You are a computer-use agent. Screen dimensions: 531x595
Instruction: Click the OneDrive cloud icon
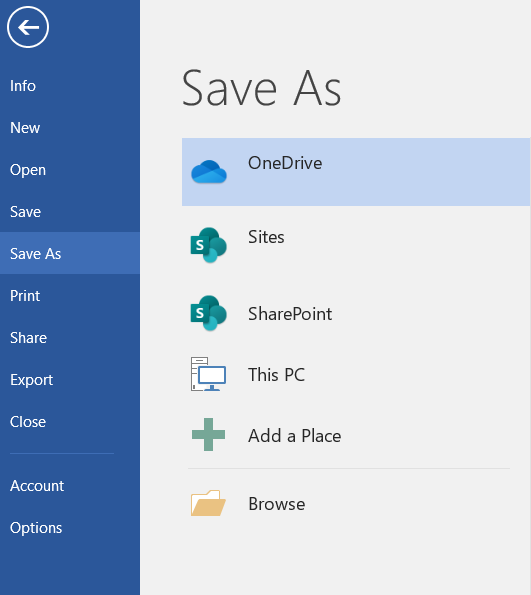tap(209, 172)
